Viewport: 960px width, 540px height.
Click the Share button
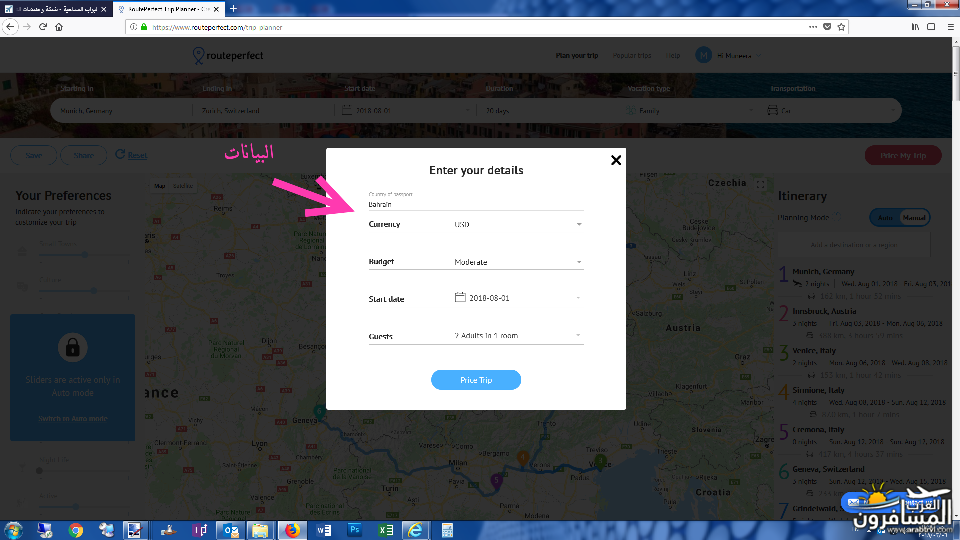point(84,156)
